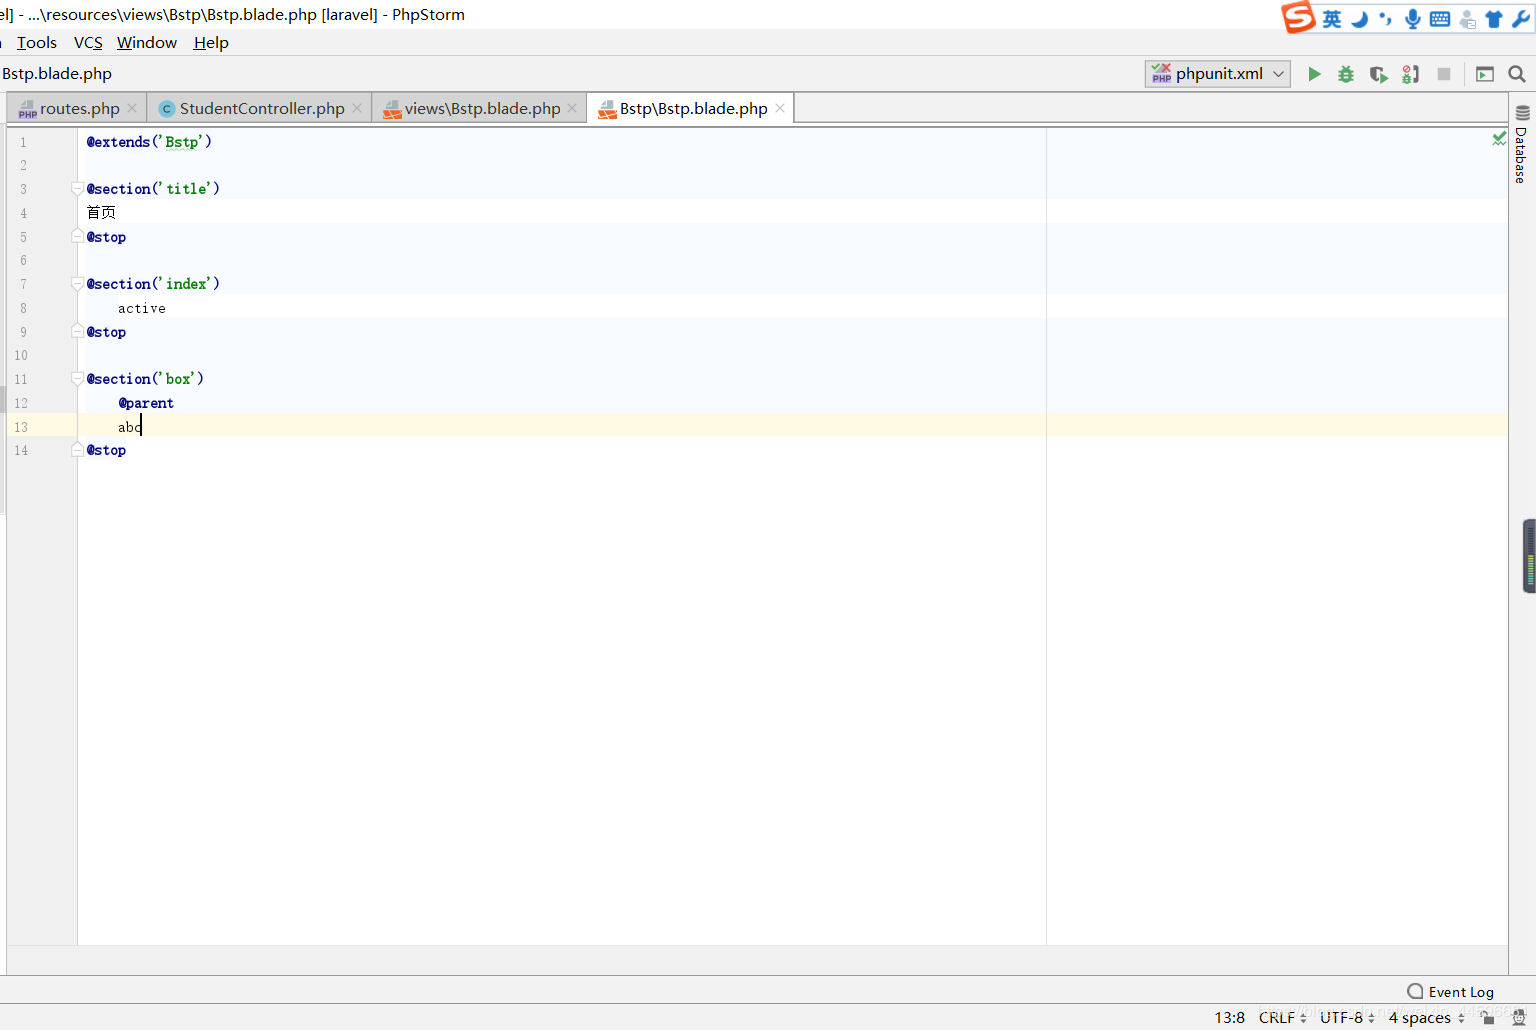Open the CRLF line separator selector
This screenshot has width=1536, height=1030.
(x=1281, y=1018)
